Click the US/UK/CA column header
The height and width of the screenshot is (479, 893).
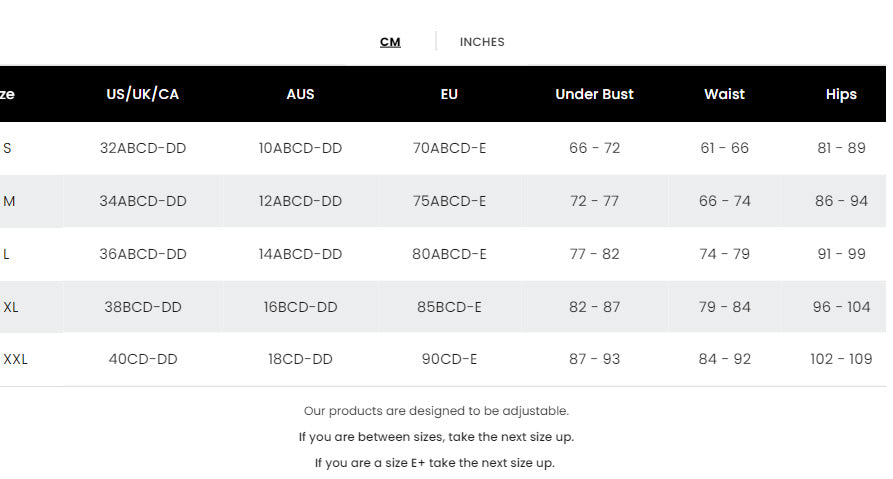[143, 94]
